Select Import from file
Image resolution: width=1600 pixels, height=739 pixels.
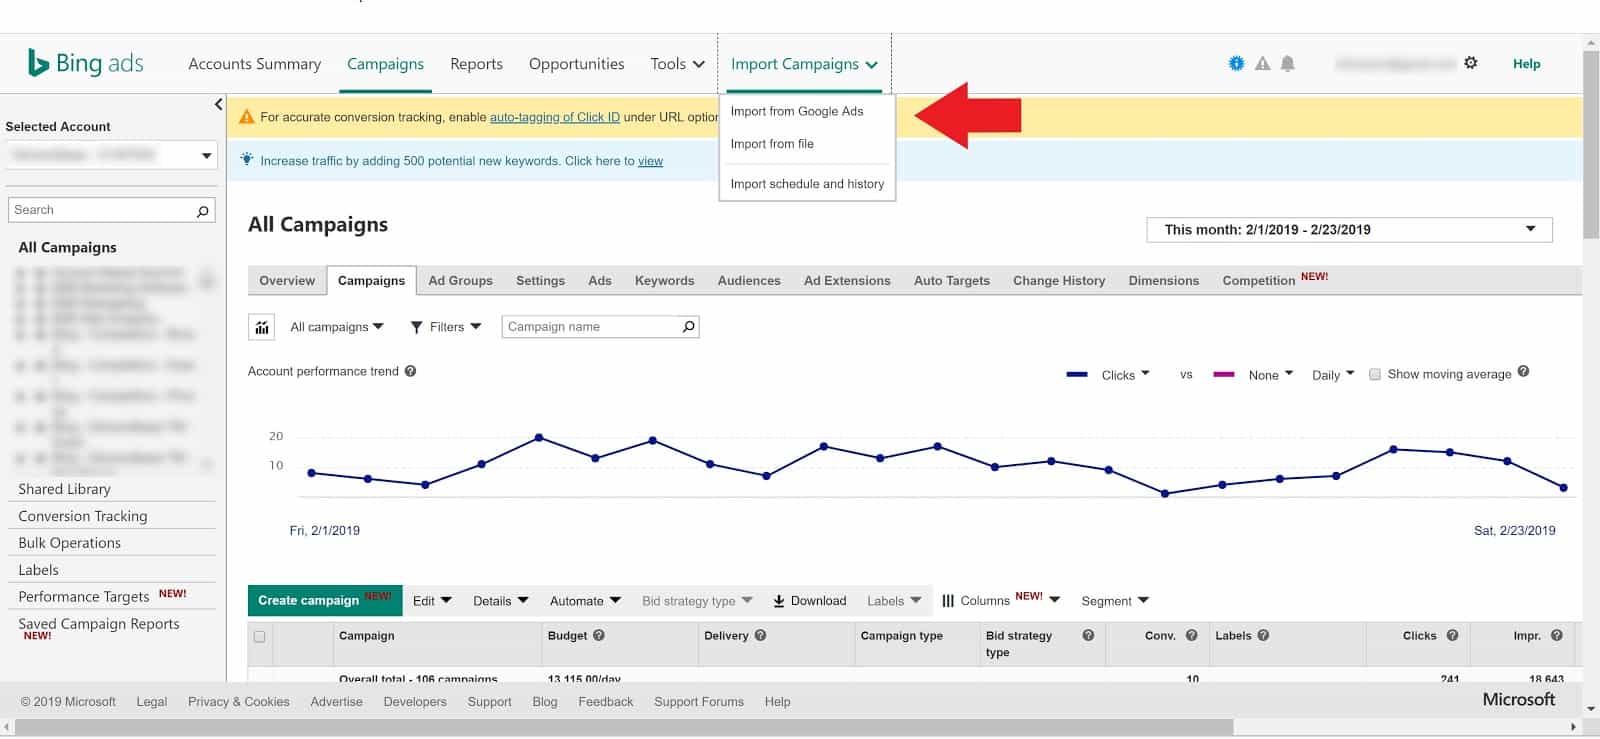point(772,144)
